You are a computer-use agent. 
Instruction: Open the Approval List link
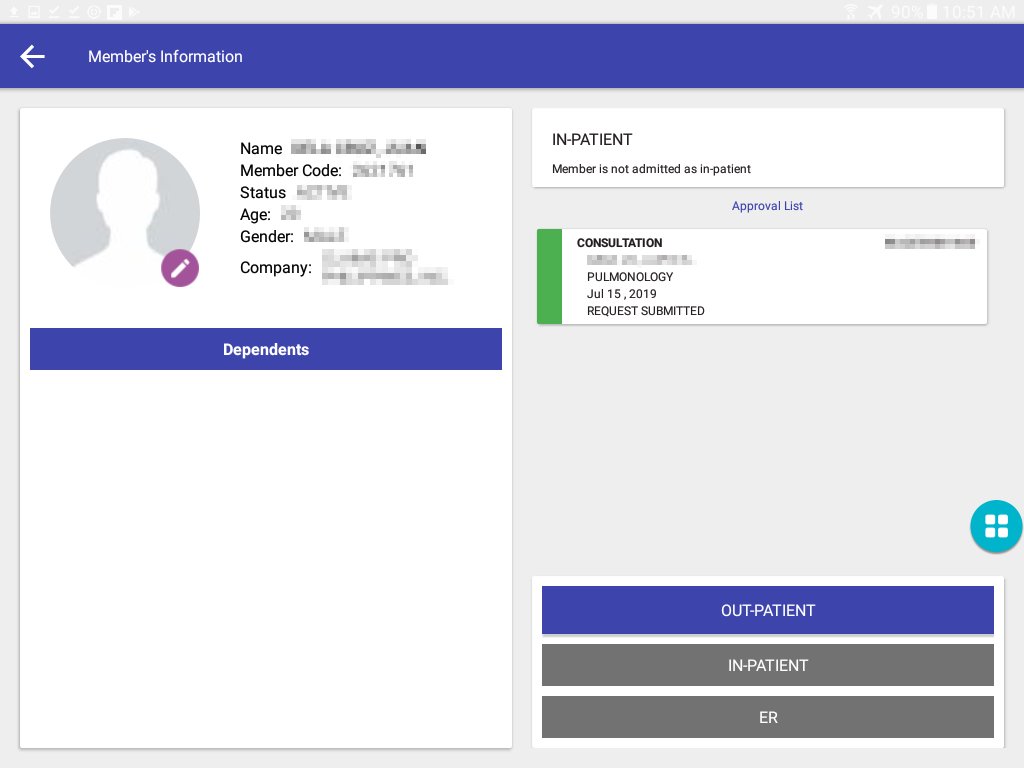tap(767, 206)
